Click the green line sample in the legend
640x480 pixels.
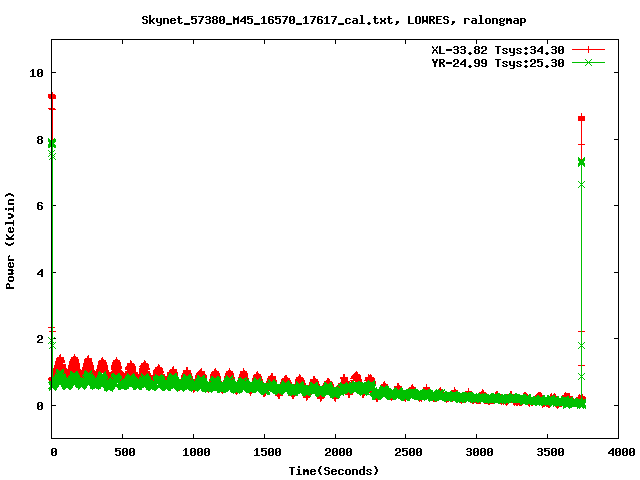(588, 62)
